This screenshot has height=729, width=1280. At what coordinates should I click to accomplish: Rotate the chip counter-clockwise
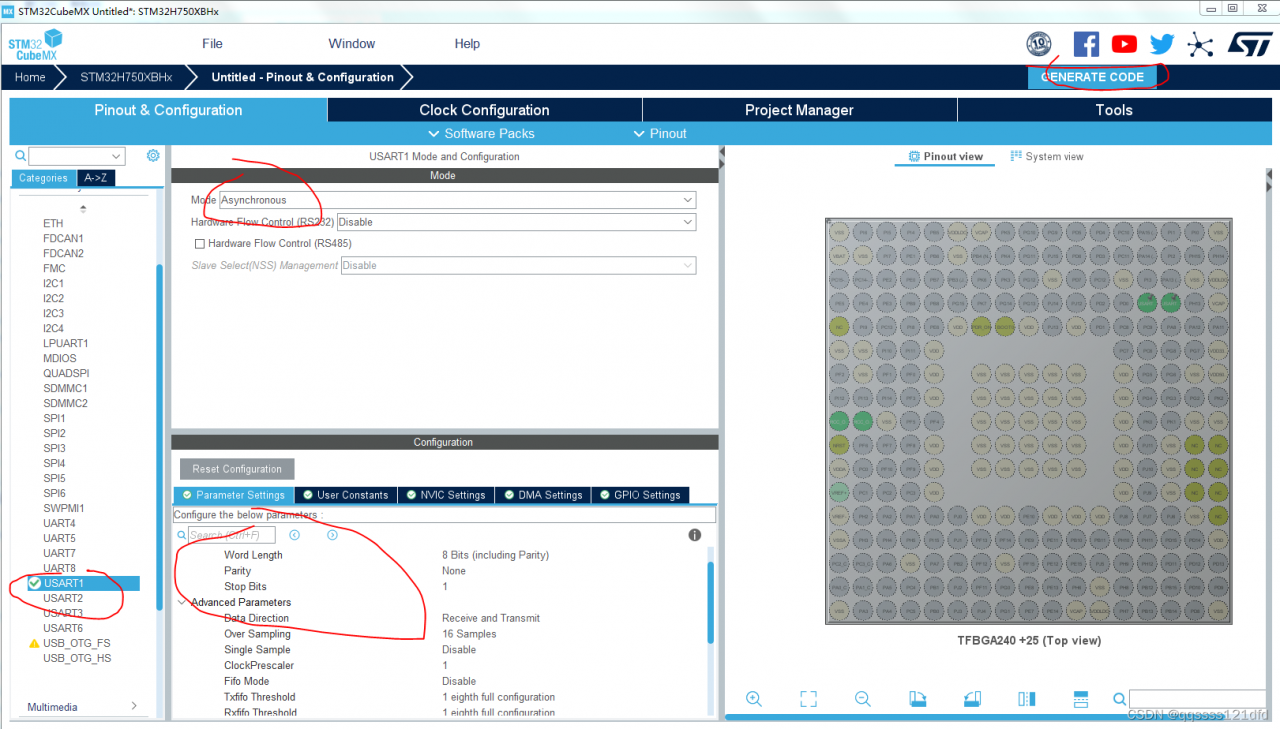pyautogui.click(x=971, y=699)
